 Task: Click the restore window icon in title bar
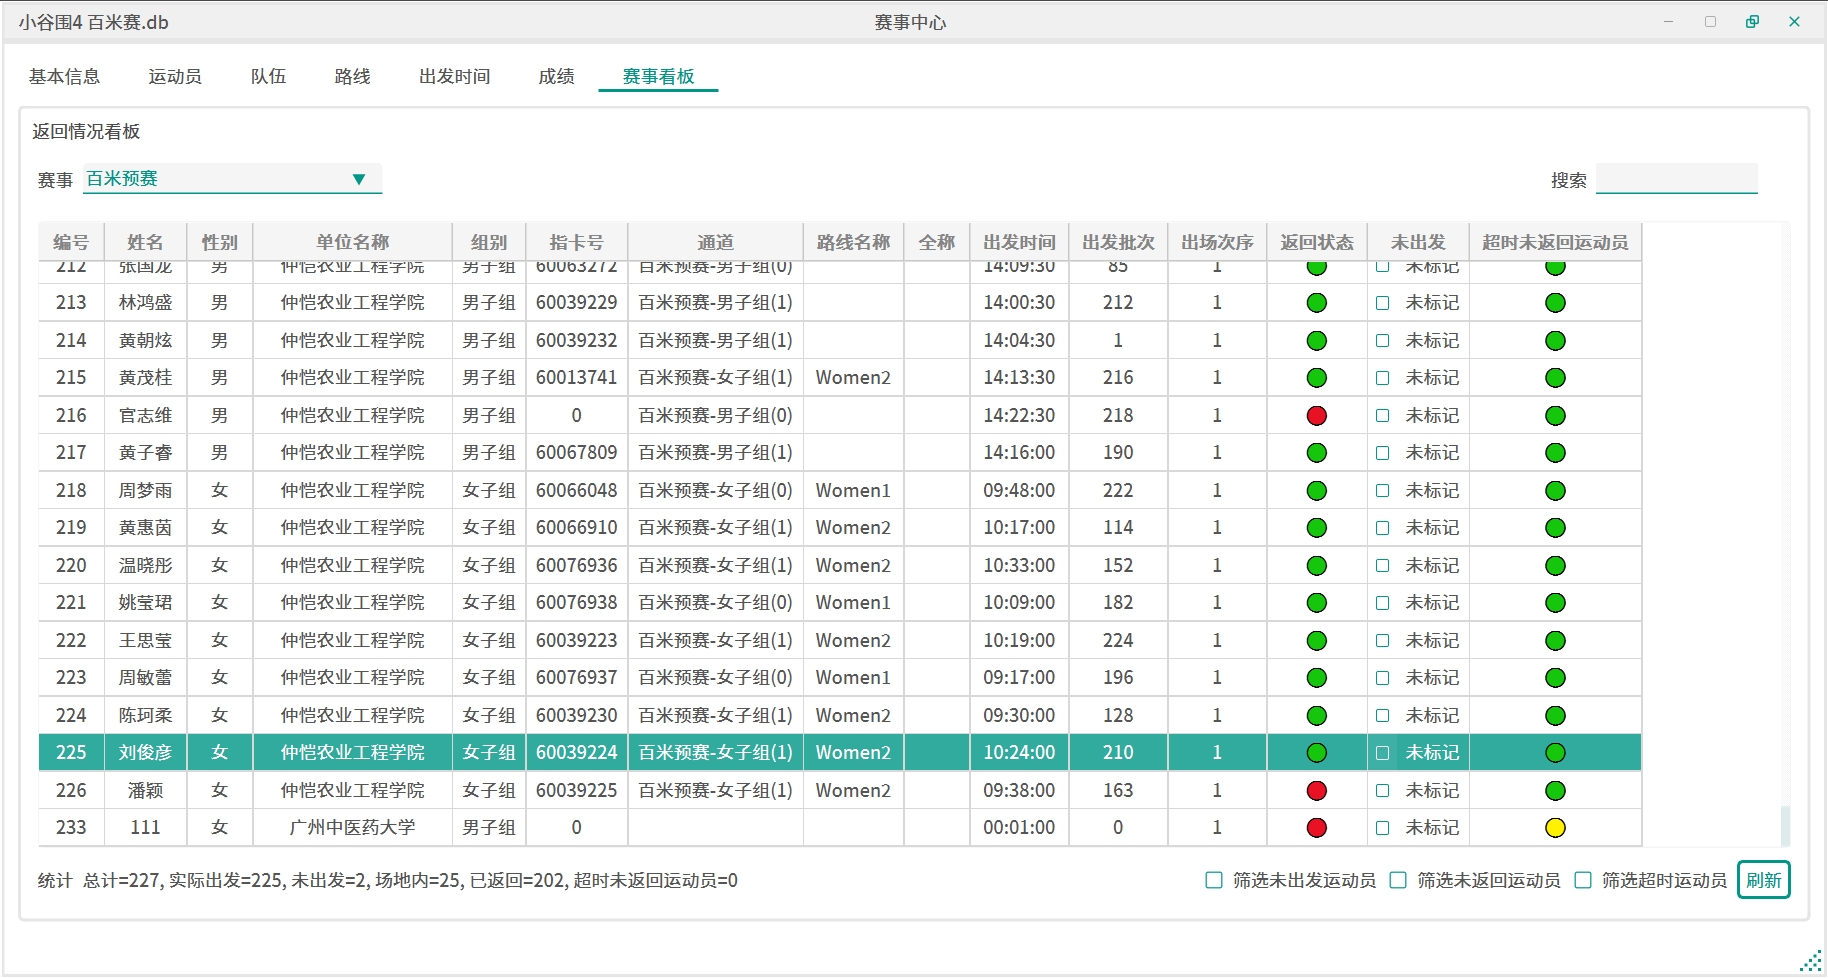pyautogui.click(x=1752, y=22)
